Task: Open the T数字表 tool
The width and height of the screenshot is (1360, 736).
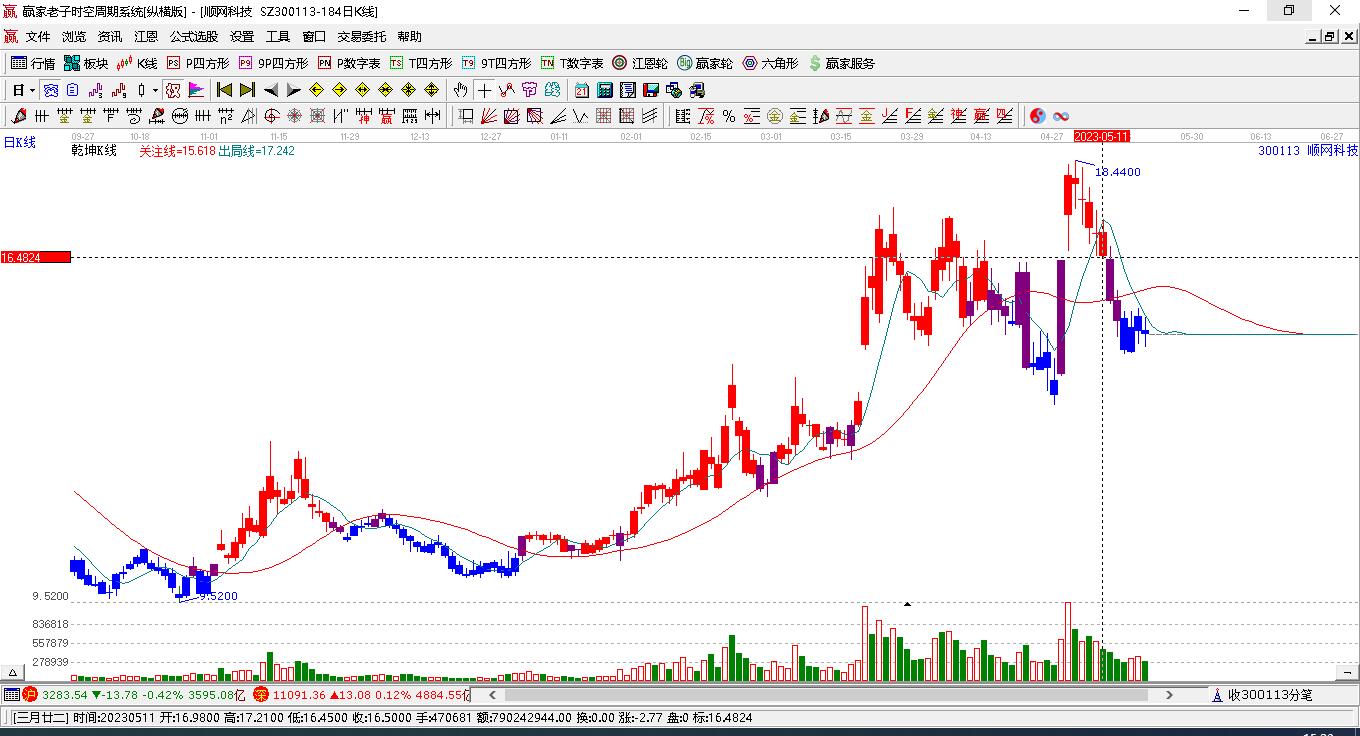Action: (x=572, y=63)
